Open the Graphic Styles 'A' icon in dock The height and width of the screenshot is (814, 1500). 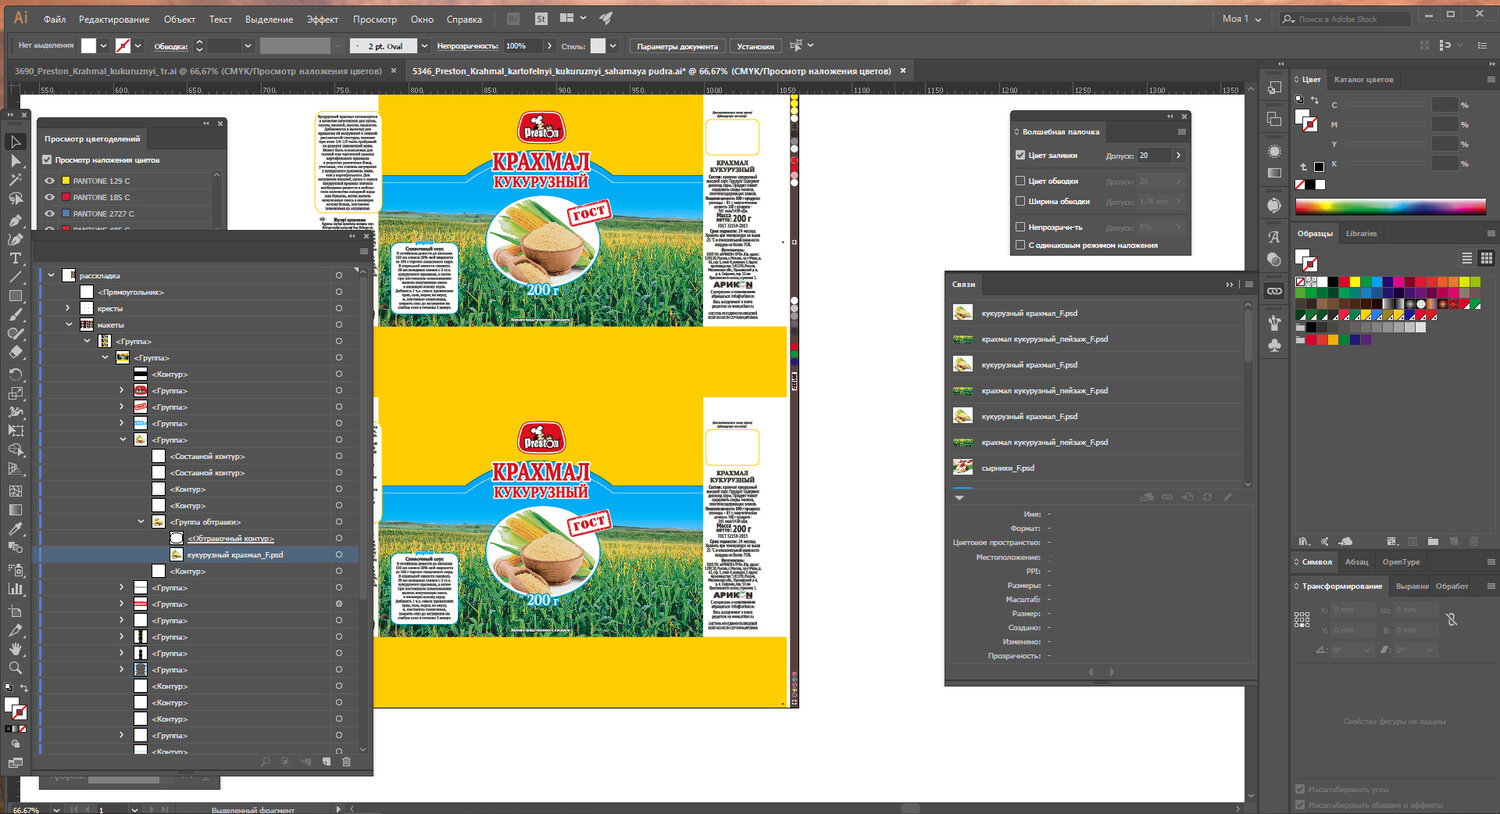tap(1274, 237)
